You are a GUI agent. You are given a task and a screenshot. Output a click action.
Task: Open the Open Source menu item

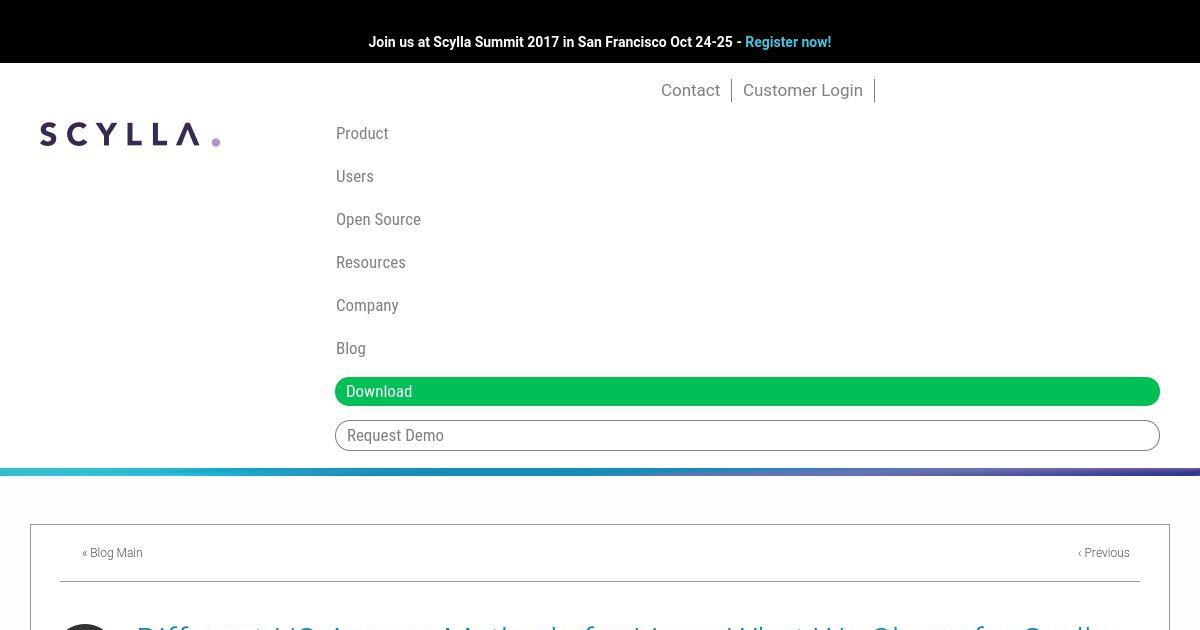coord(378,219)
